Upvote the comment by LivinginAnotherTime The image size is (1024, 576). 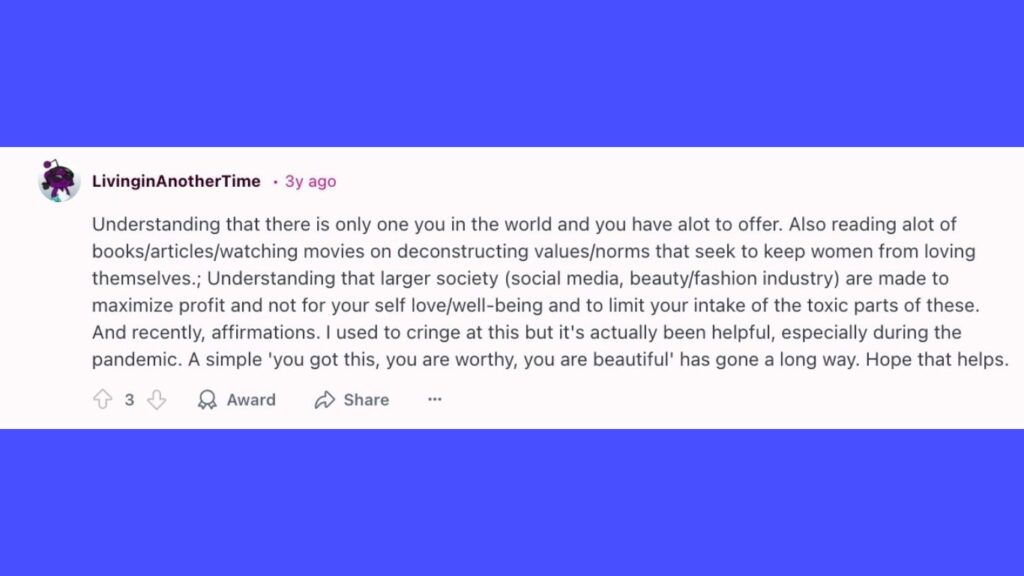tap(102, 400)
